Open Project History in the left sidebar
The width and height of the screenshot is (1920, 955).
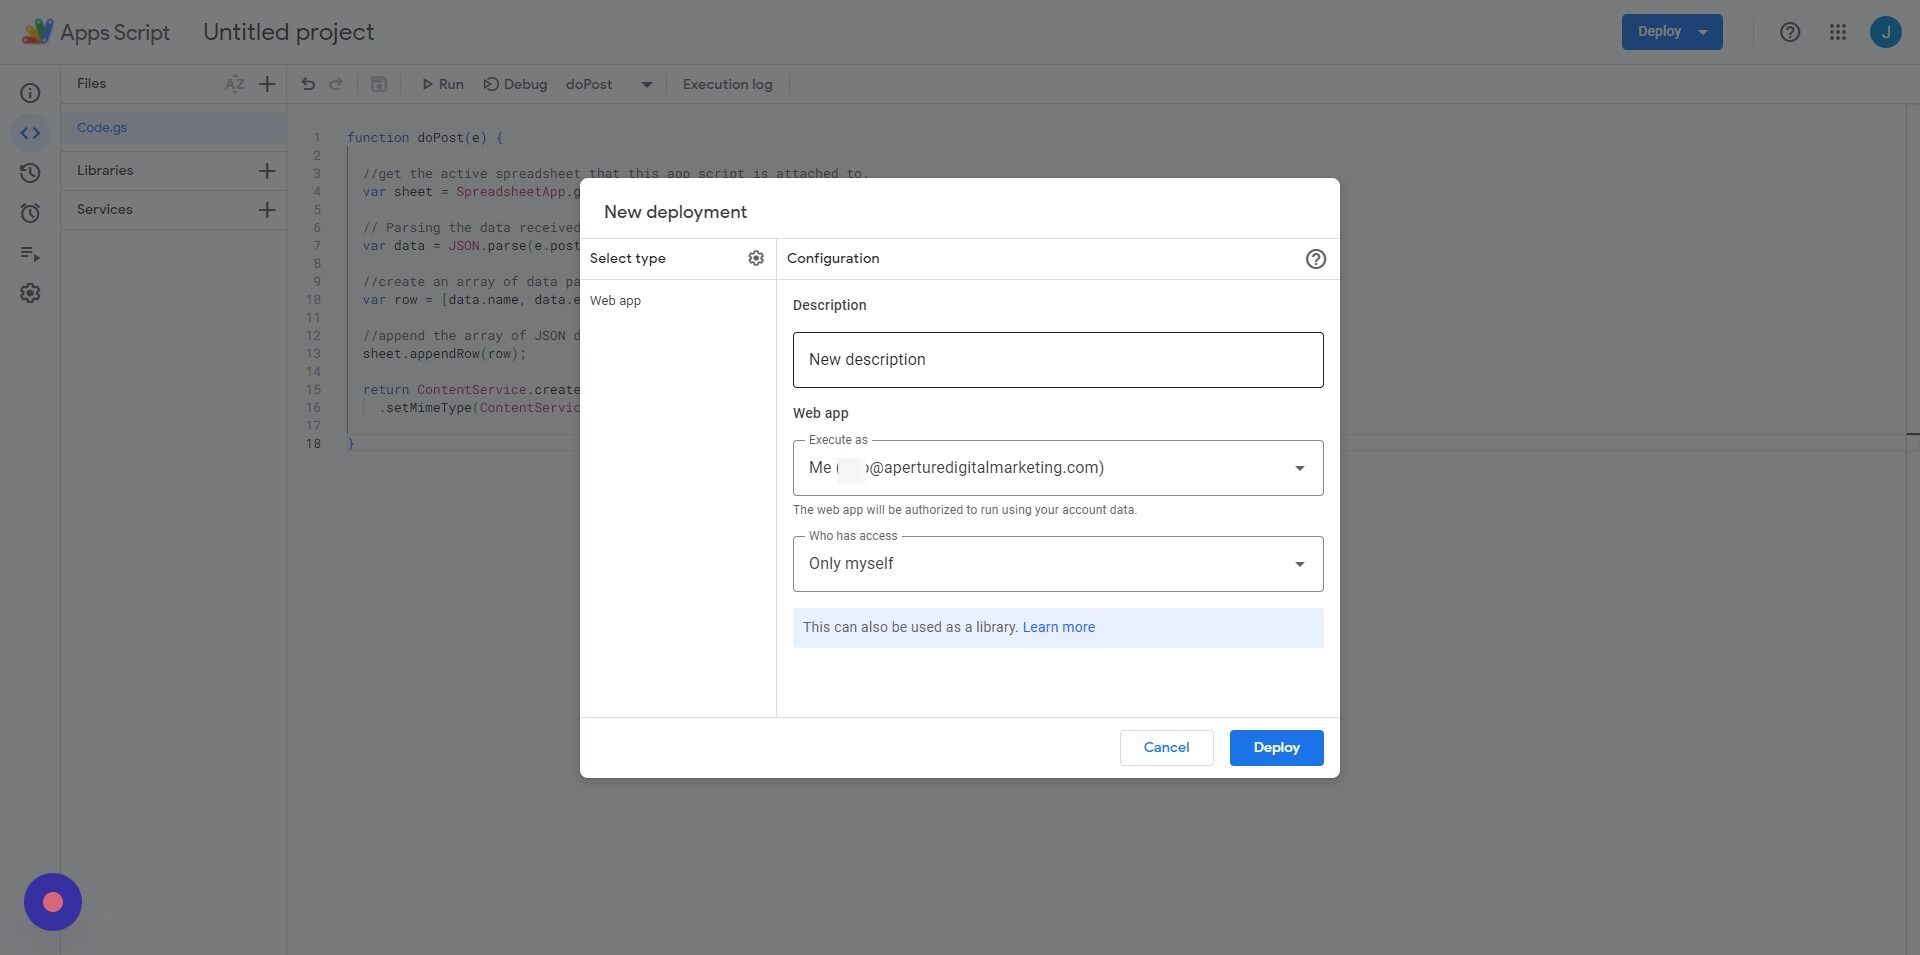[30, 172]
